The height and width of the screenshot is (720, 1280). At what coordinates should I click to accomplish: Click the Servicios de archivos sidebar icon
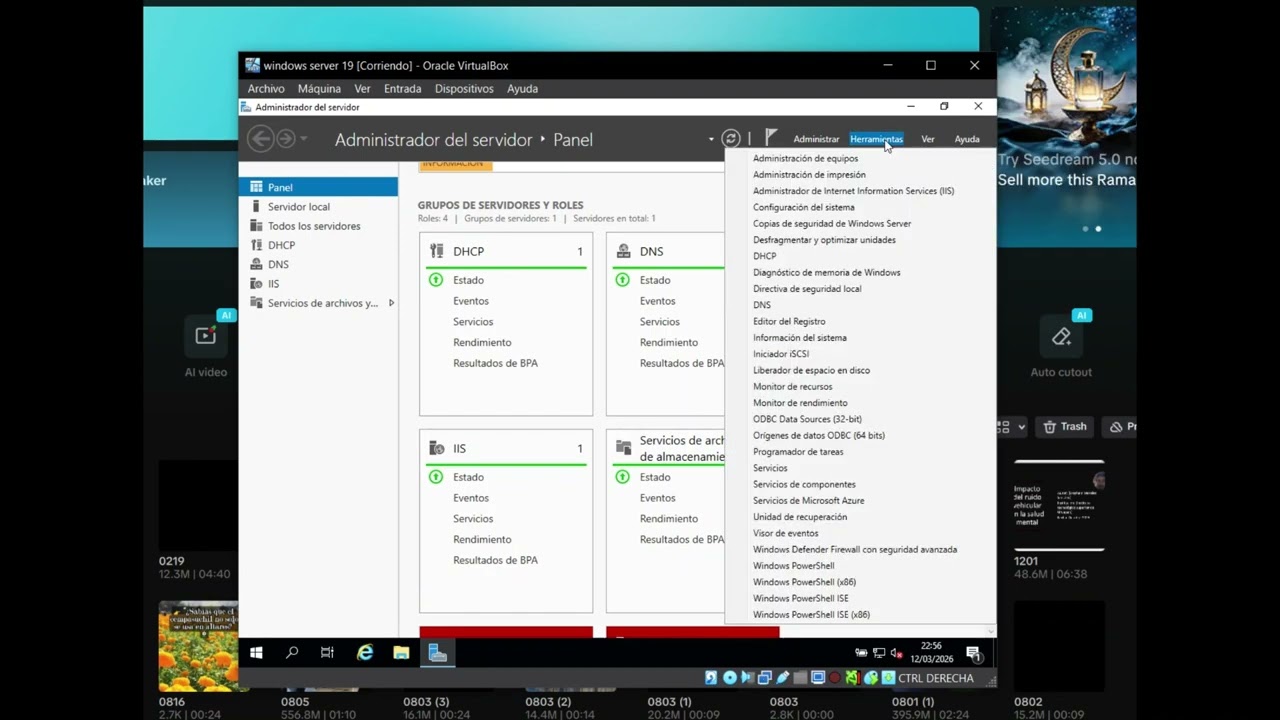(x=256, y=302)
